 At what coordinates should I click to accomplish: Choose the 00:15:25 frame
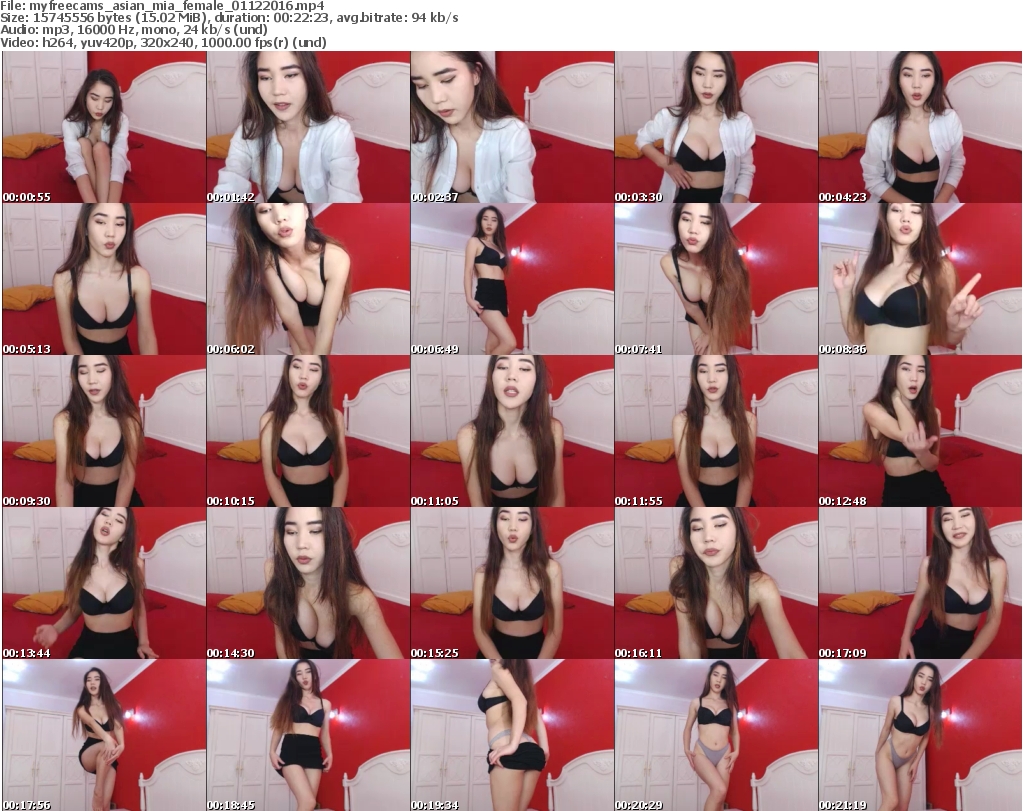(512, 583)
